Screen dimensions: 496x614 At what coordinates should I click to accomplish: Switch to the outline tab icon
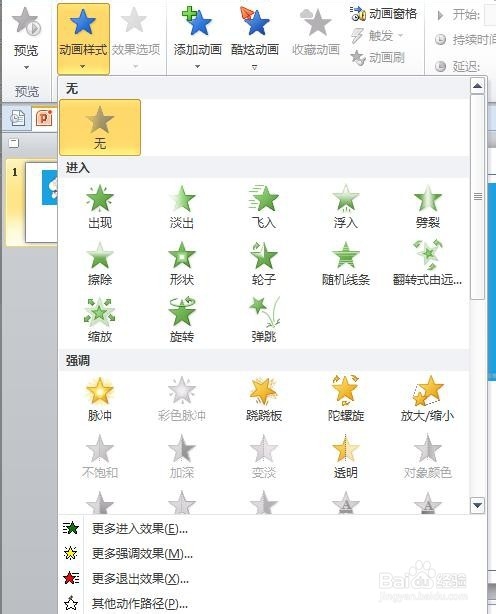pyautogui.click(x=18, y=118)
